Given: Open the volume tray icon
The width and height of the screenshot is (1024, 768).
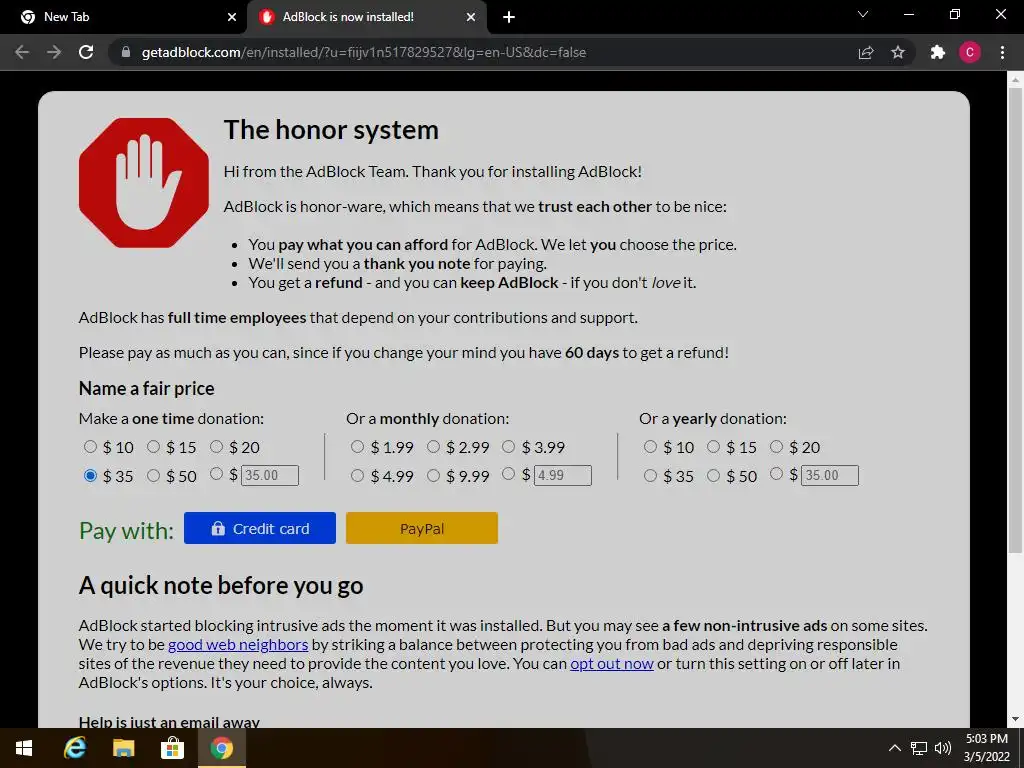Looking at the screenshot, I should click(x=943, y=748).
